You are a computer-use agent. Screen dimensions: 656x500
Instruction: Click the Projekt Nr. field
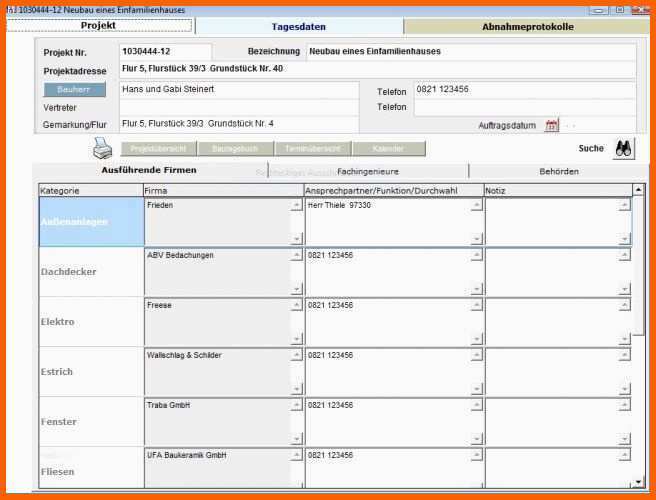165,52
